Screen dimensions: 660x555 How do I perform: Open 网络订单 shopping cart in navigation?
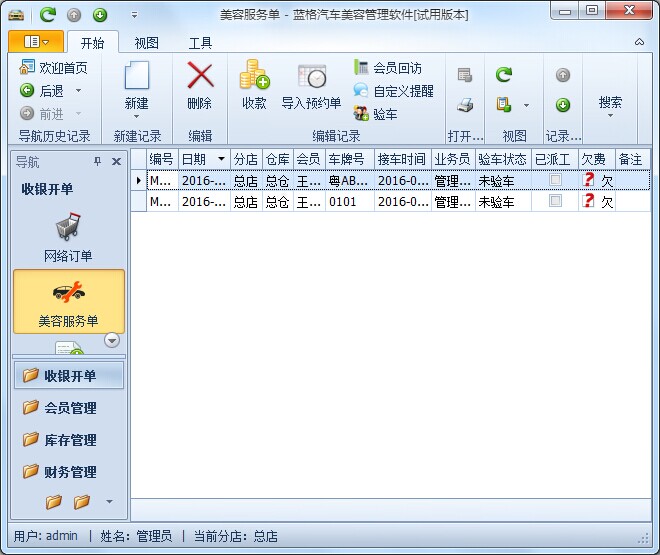(x=68, y=227)
